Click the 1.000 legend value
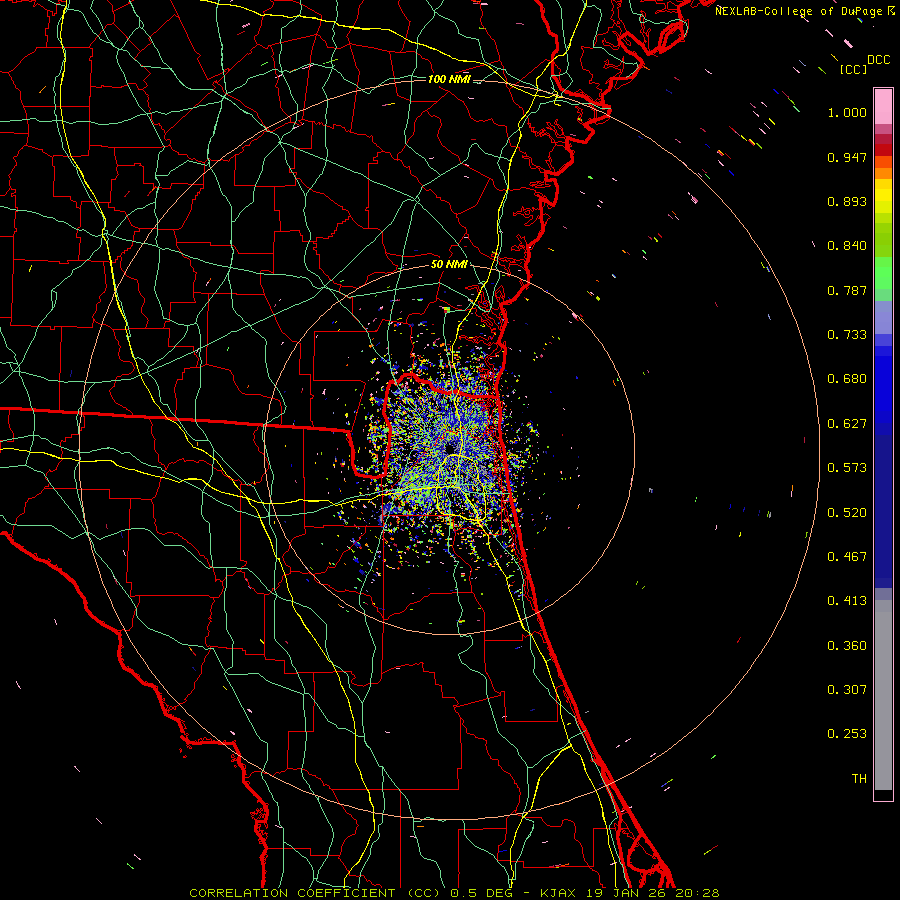Screen dimensions: 900x900 (847, 112)
